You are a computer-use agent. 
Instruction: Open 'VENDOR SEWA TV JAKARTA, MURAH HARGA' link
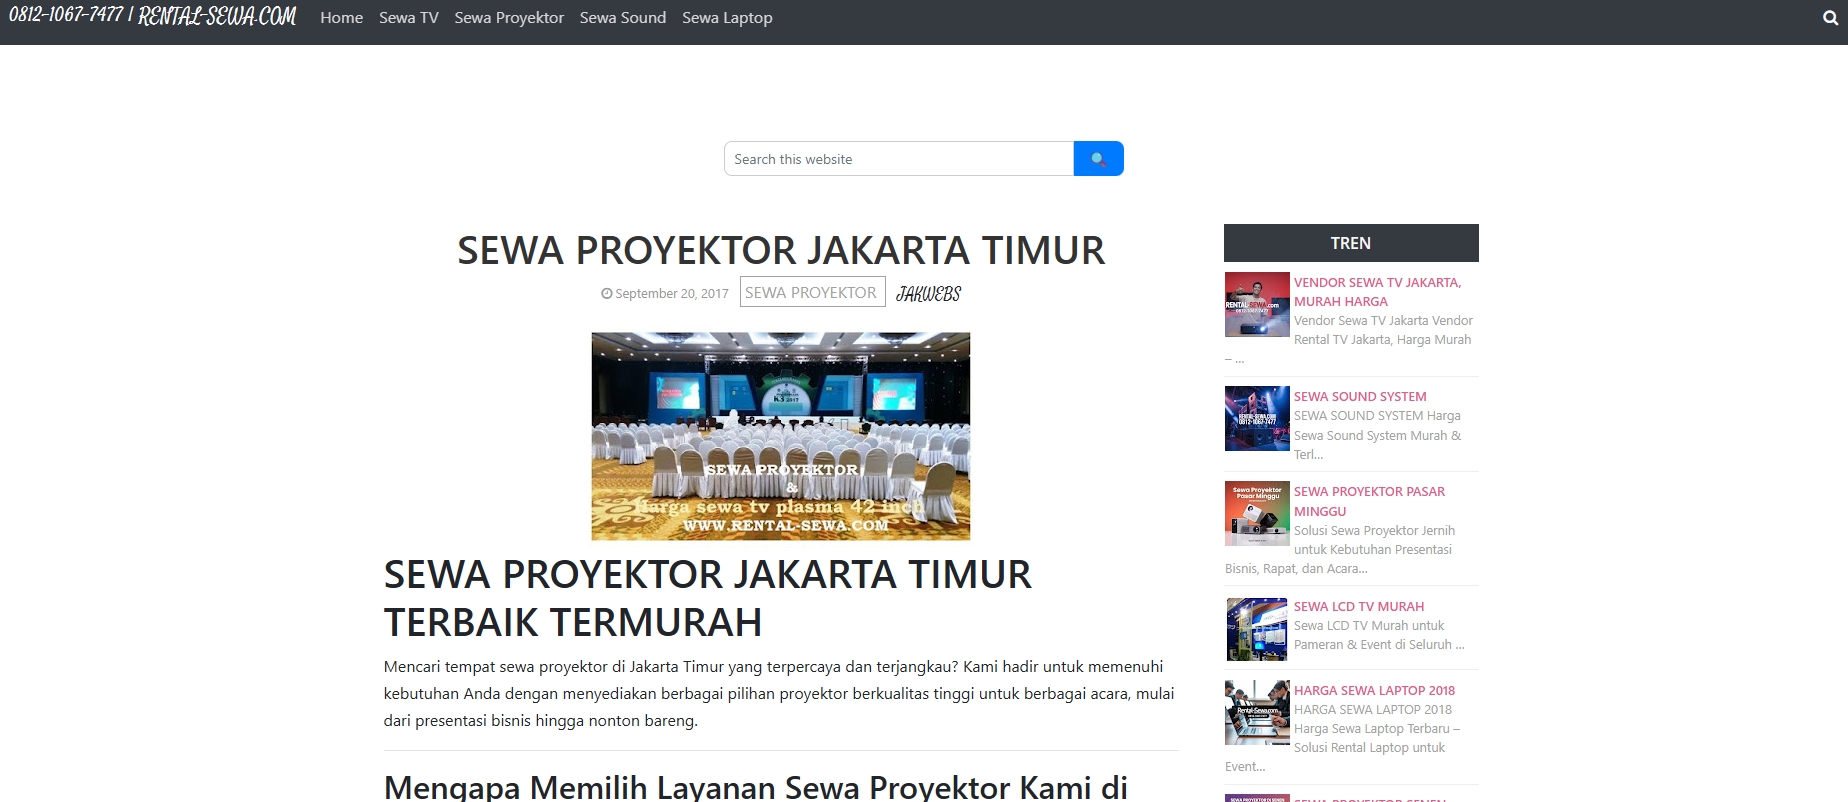pos(1378,292)
